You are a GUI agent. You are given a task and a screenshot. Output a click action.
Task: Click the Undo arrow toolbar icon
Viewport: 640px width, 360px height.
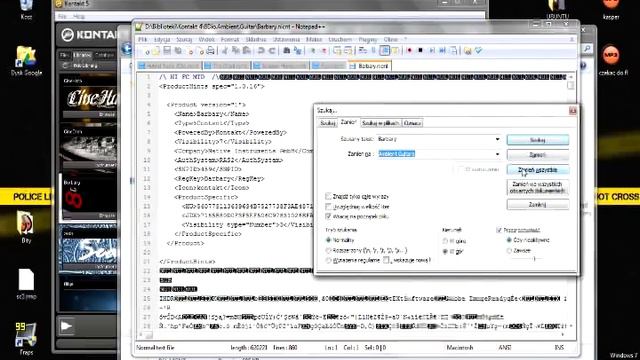pos(261,51)
